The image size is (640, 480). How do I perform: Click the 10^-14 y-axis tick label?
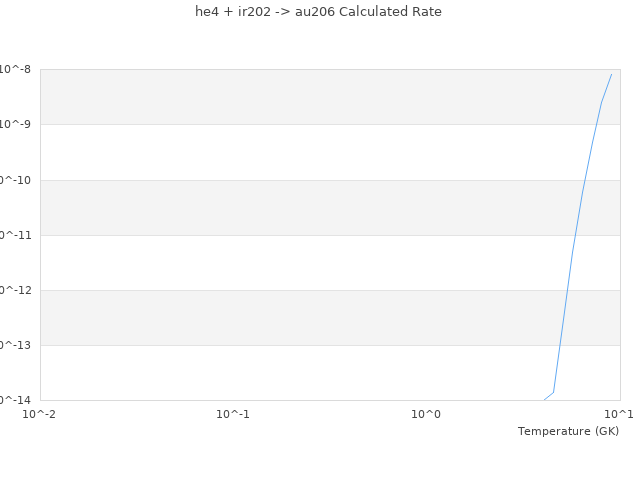point(14,400)
